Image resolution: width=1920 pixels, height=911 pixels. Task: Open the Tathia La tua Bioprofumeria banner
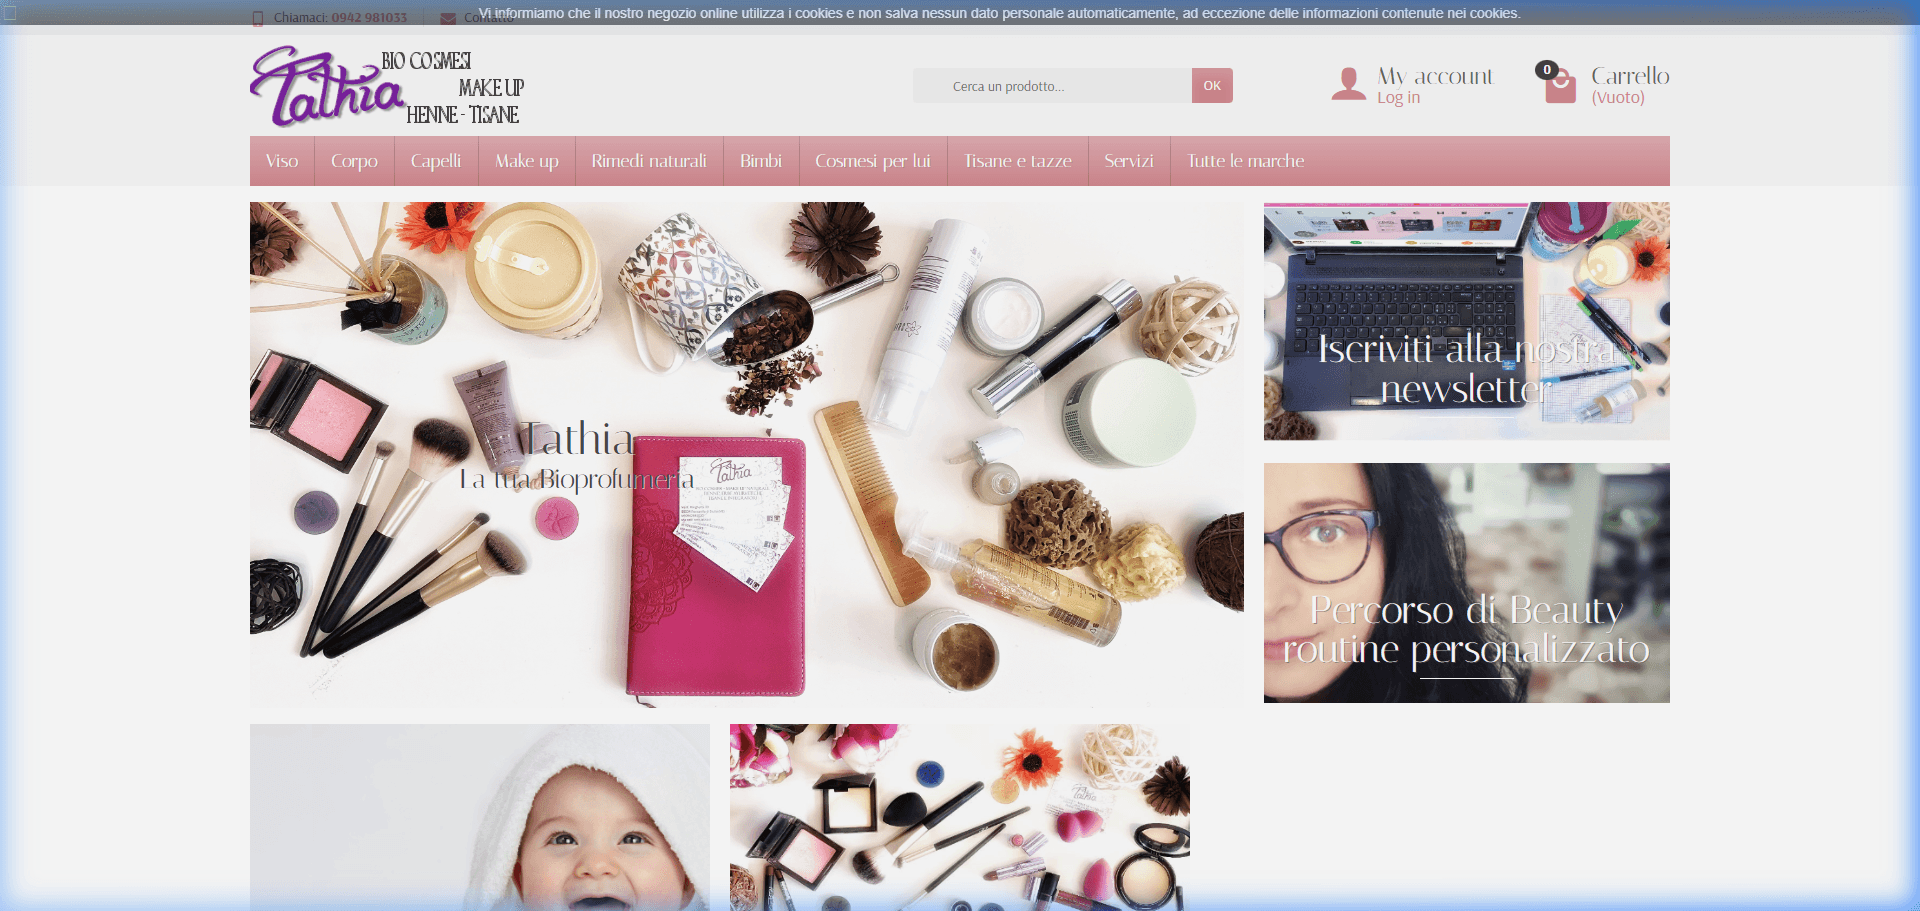pos(747,455)
